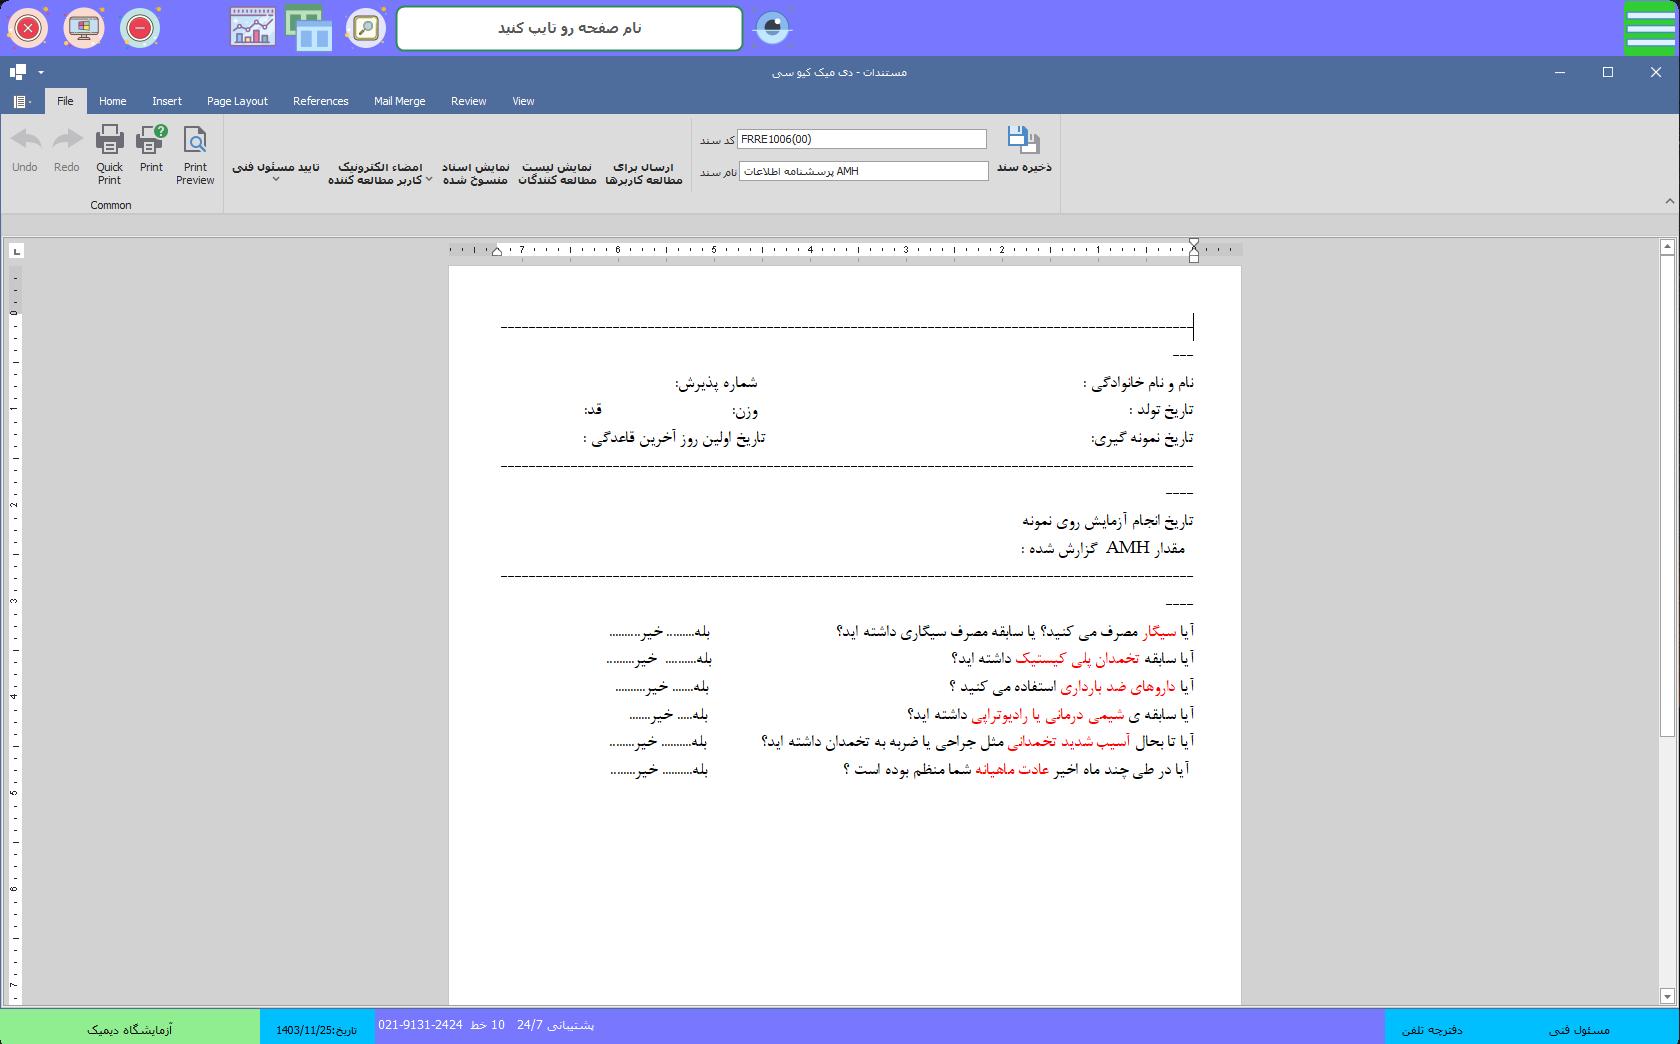Viewport: 1680px width, 1044px height.
Task: Click the کد سند input field
Action: pyautogui.click(x=861, y=139)
